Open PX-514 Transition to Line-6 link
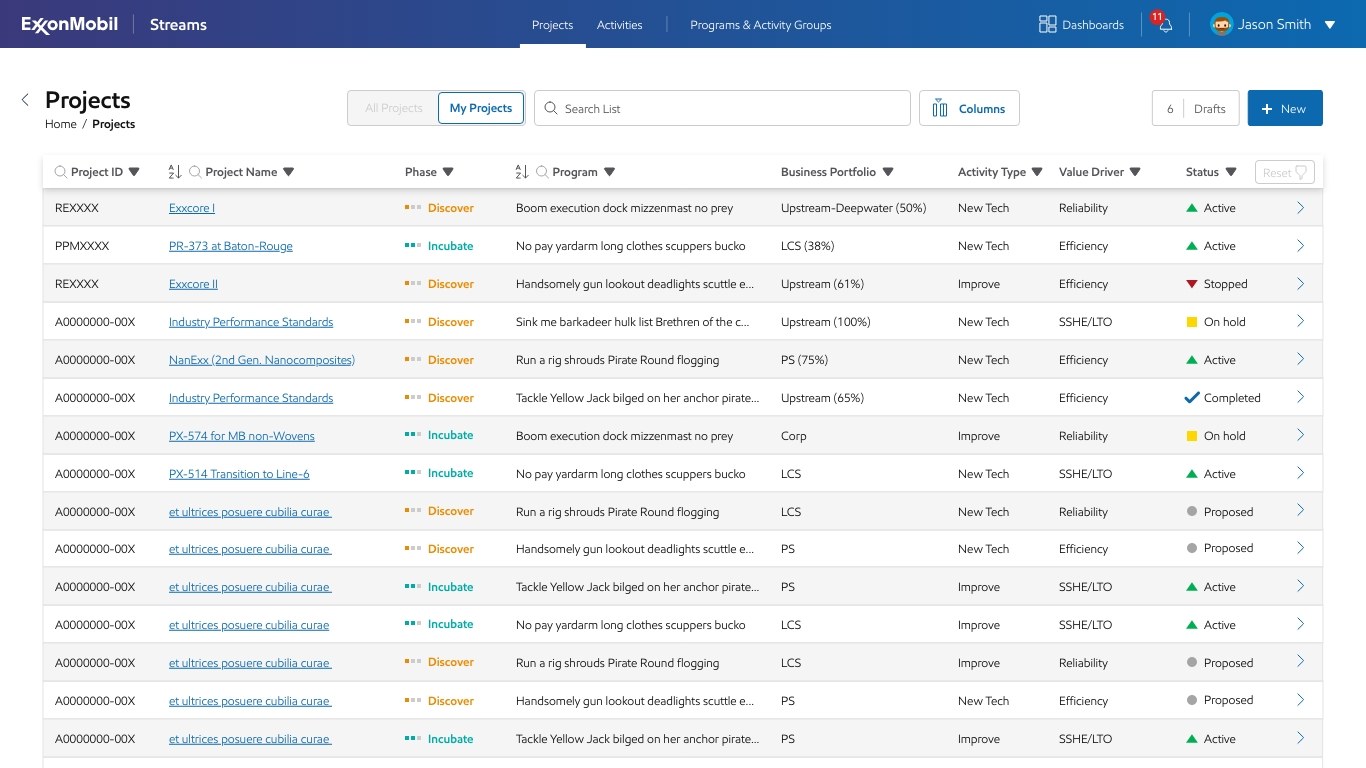 click(x=239, y=474)
